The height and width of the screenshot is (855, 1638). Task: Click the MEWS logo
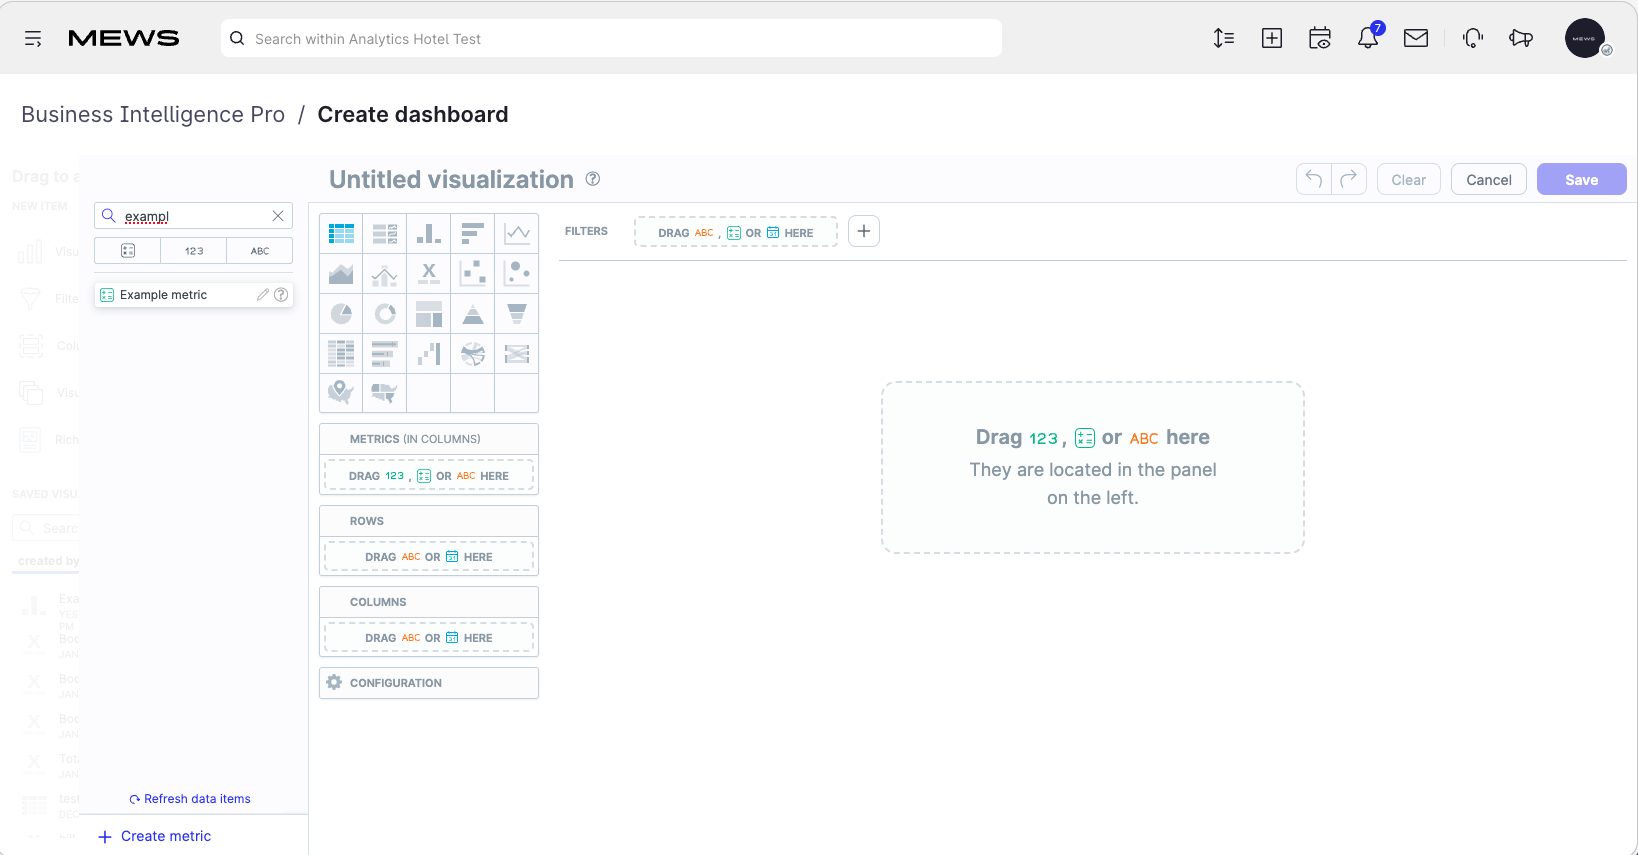click(123, 38)
